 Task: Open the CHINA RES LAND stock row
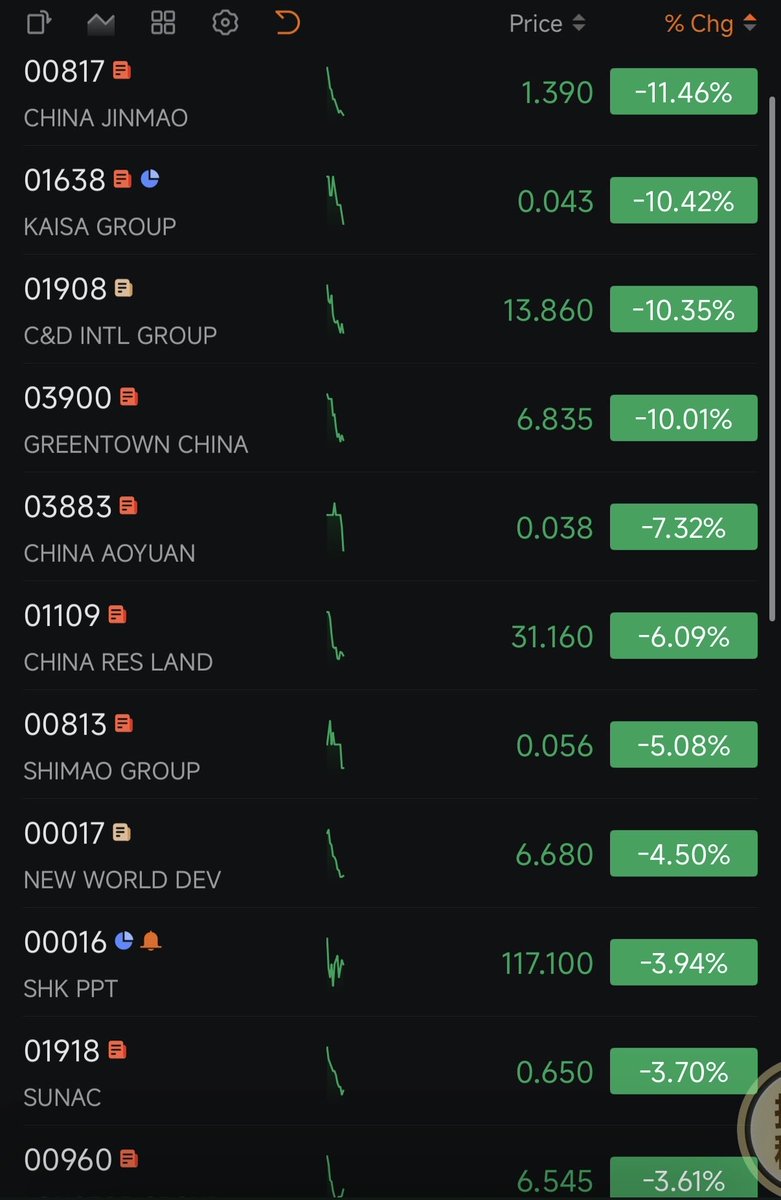tap(390, 636)
